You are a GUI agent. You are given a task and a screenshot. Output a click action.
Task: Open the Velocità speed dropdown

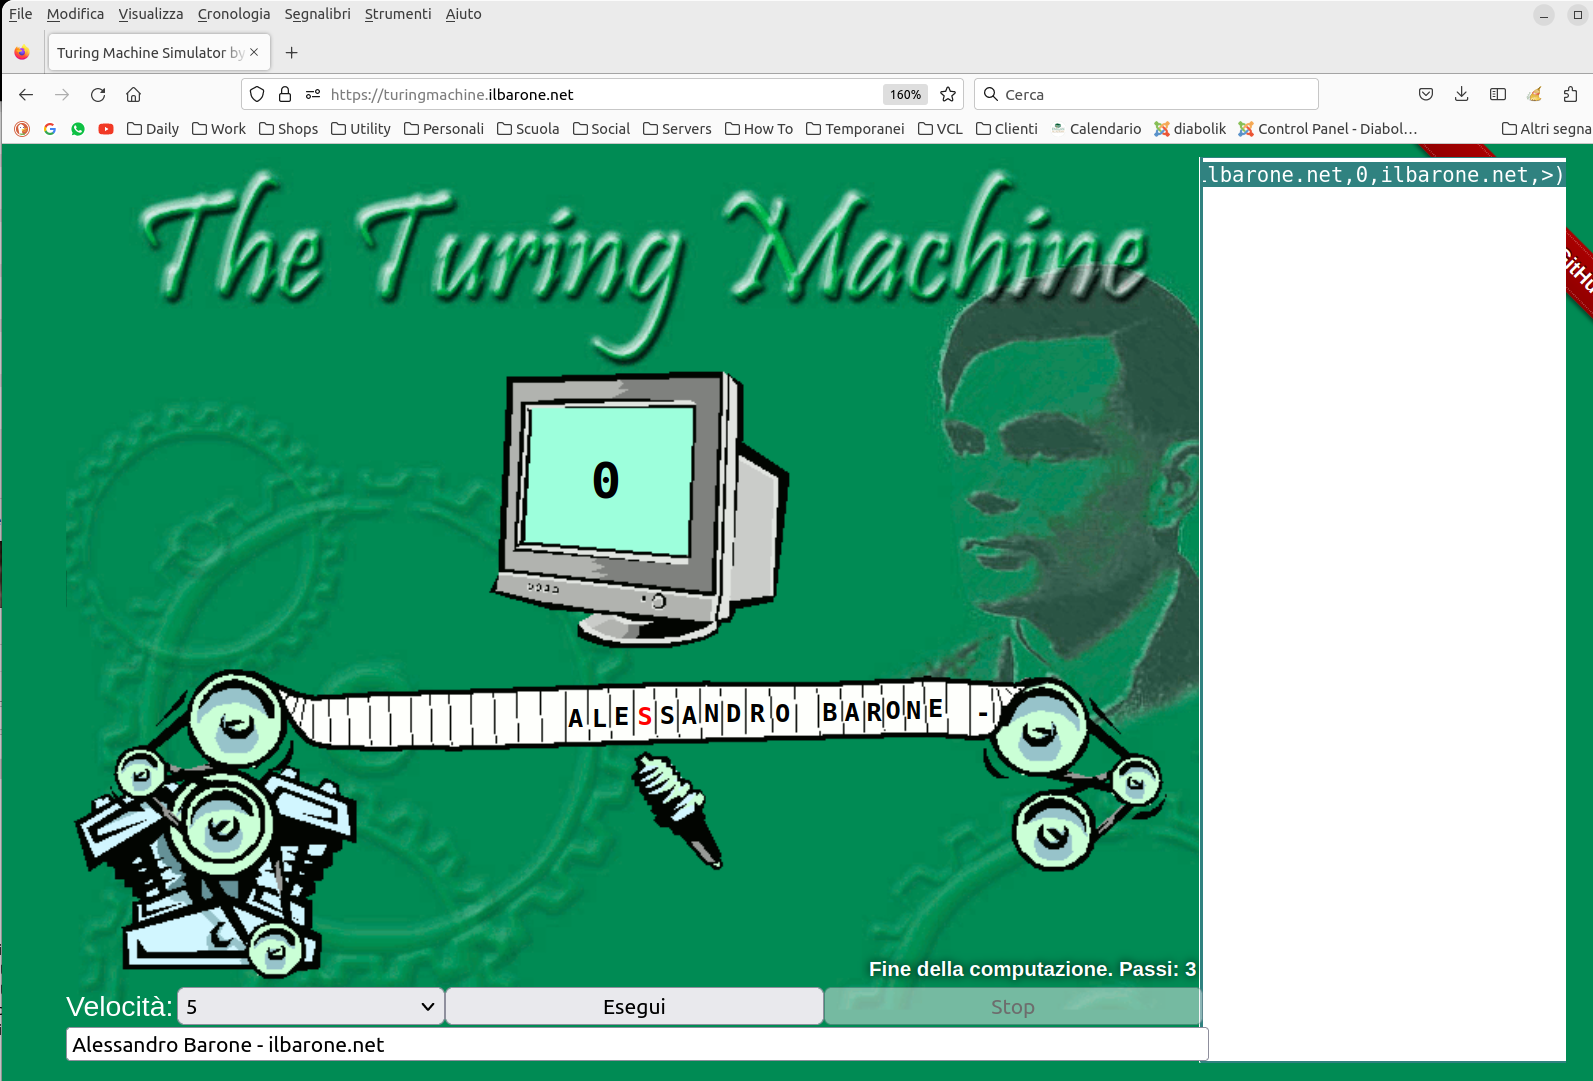pos(311,1007)
